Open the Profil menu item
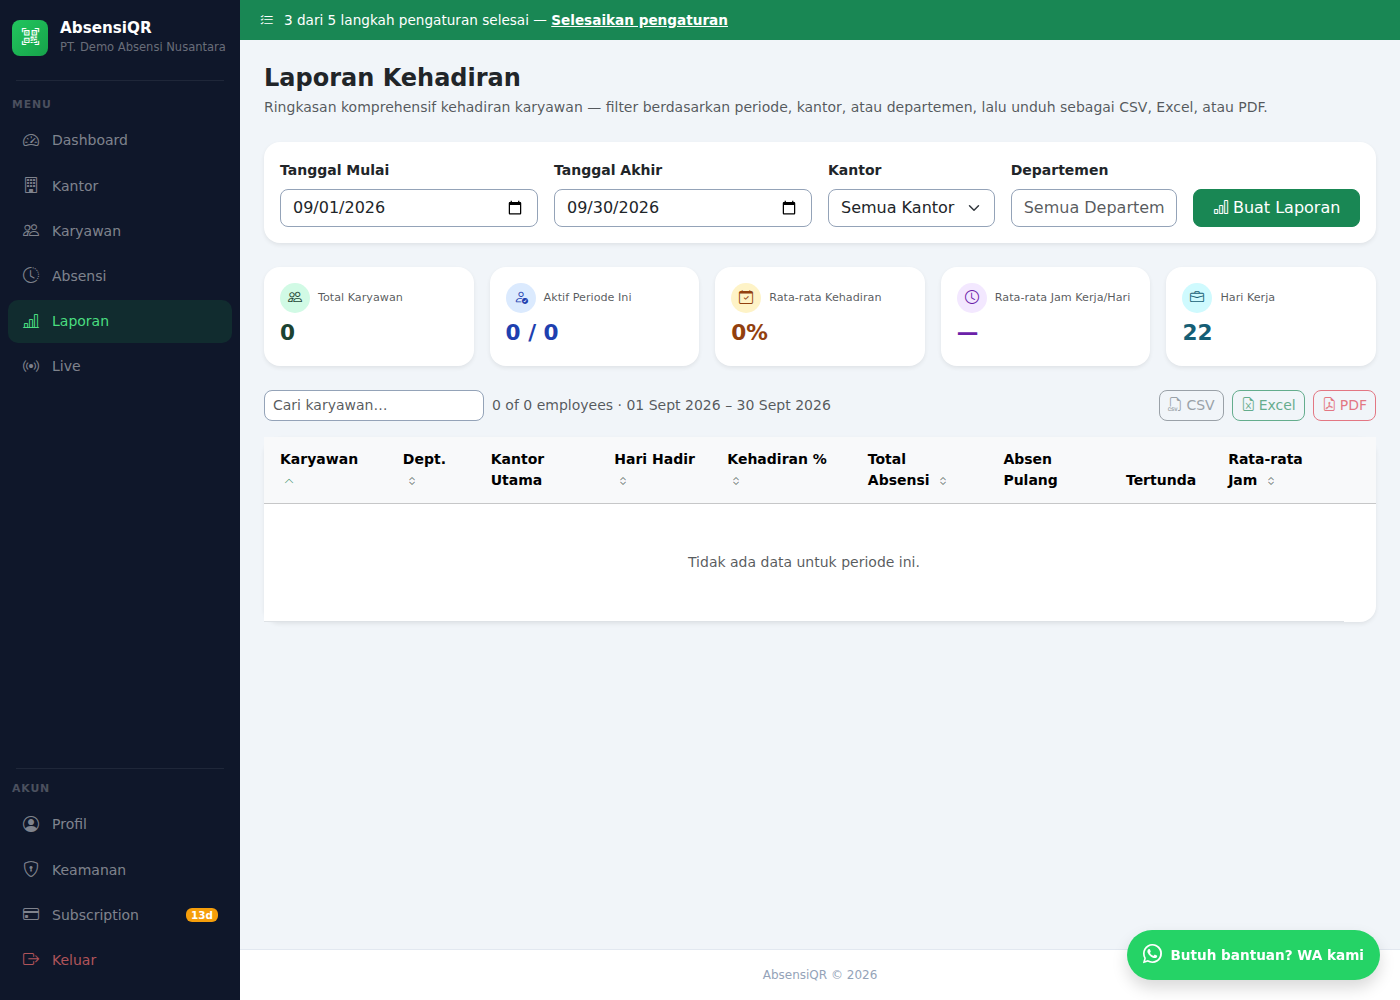Viewport: 1400px width, 1000px height. (120, 824)
